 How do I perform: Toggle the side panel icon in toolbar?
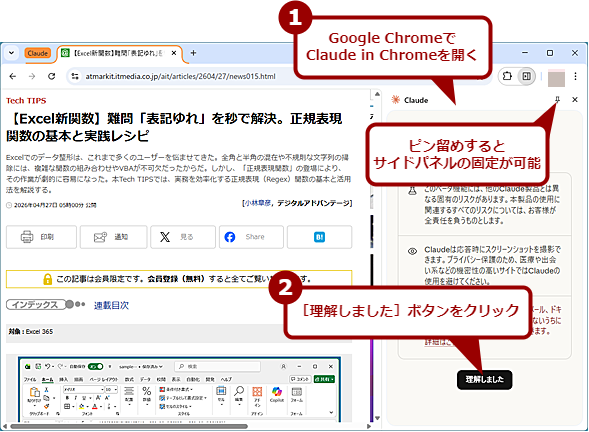[527, 76]
